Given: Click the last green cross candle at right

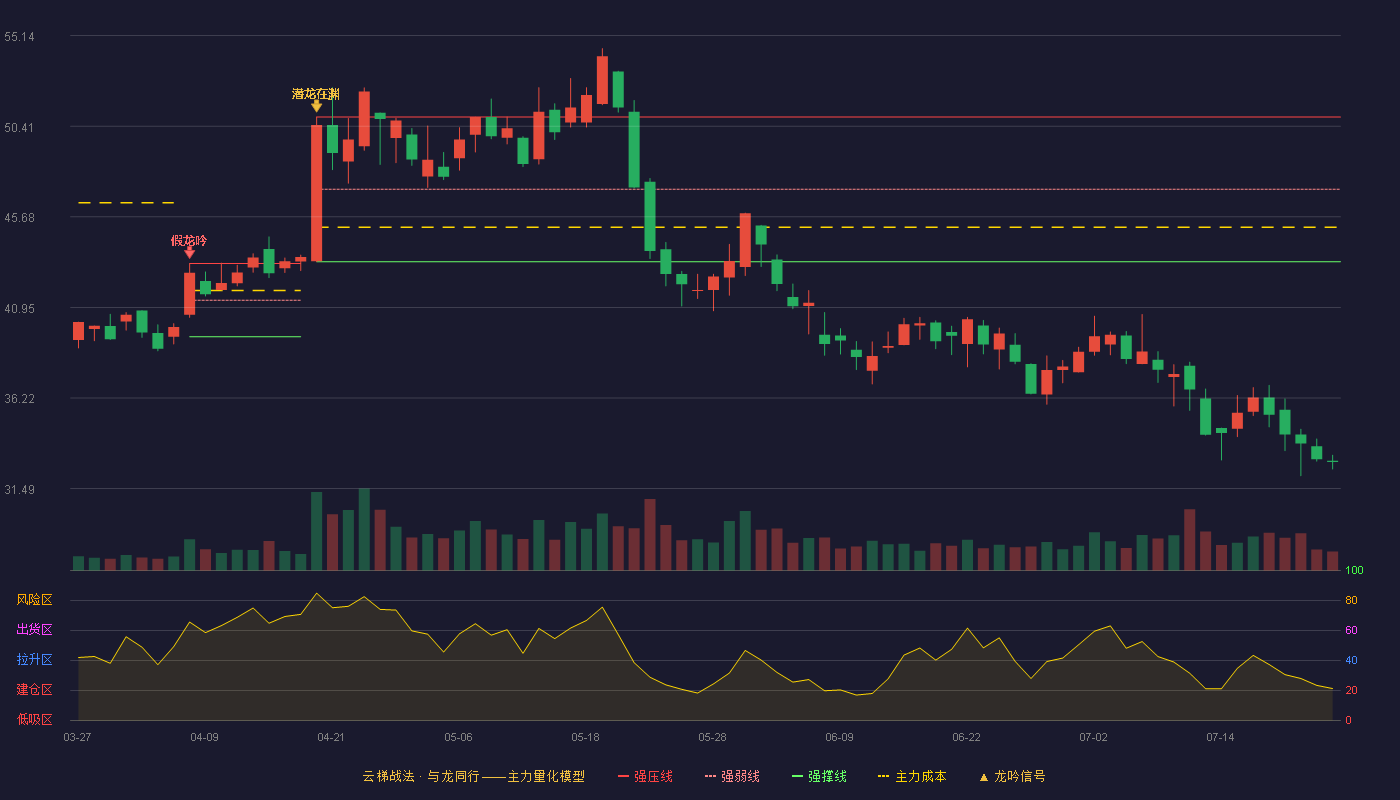Looking at the screenshot, I should point(1332,461).
